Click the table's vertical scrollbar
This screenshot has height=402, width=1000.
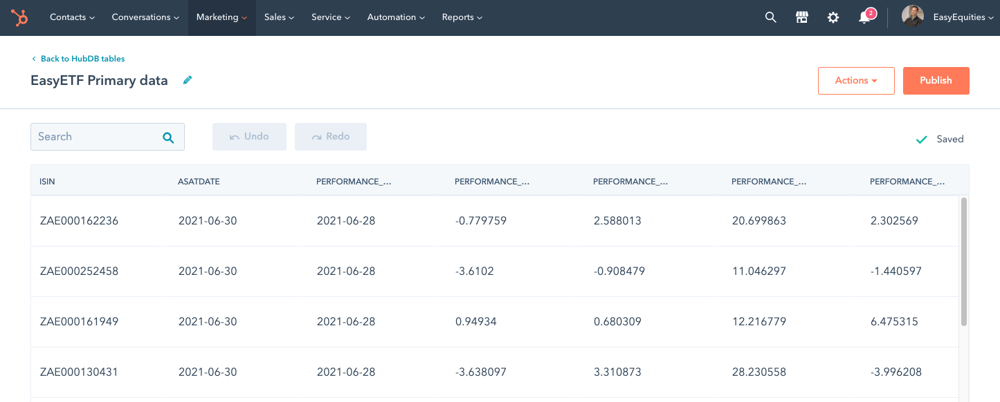coord(964,260)
